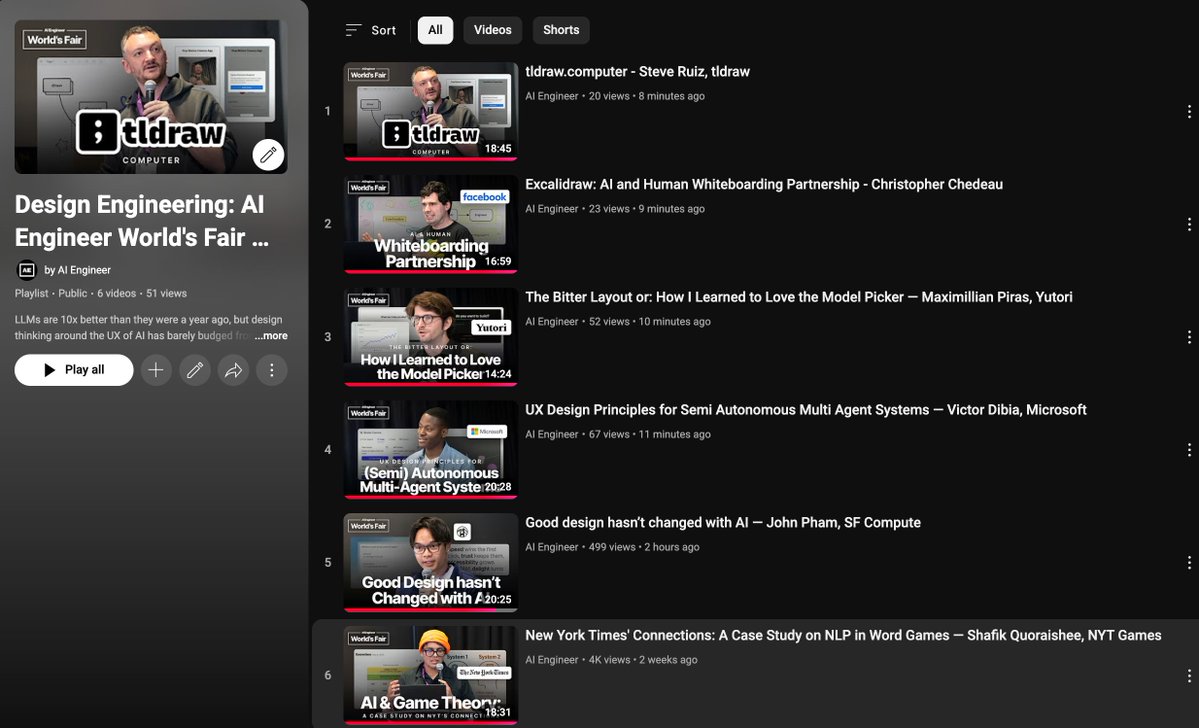
Task: Click AI Engineer under Good design video
Action: [551, 547]
